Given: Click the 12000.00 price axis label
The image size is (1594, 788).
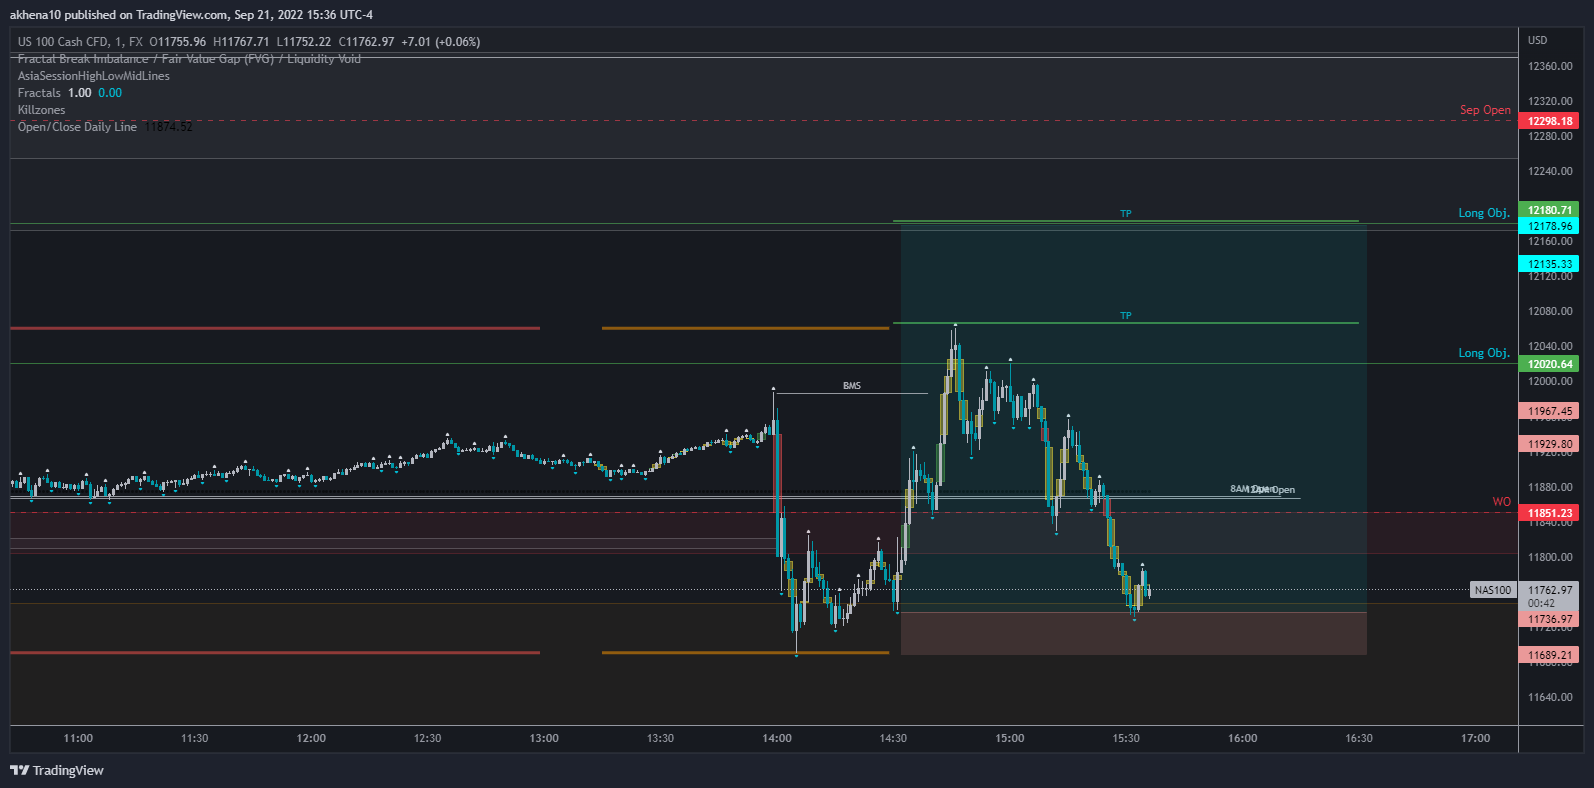Looking at the screenshot, I should pyautogui.click(x=1550, y=381).
